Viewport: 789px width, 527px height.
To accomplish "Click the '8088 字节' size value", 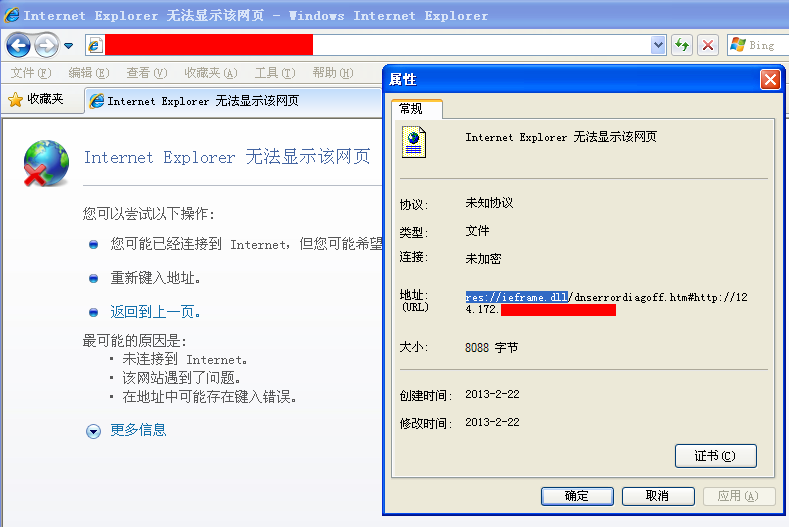I will pyautogui.click(x=492, y=348).
